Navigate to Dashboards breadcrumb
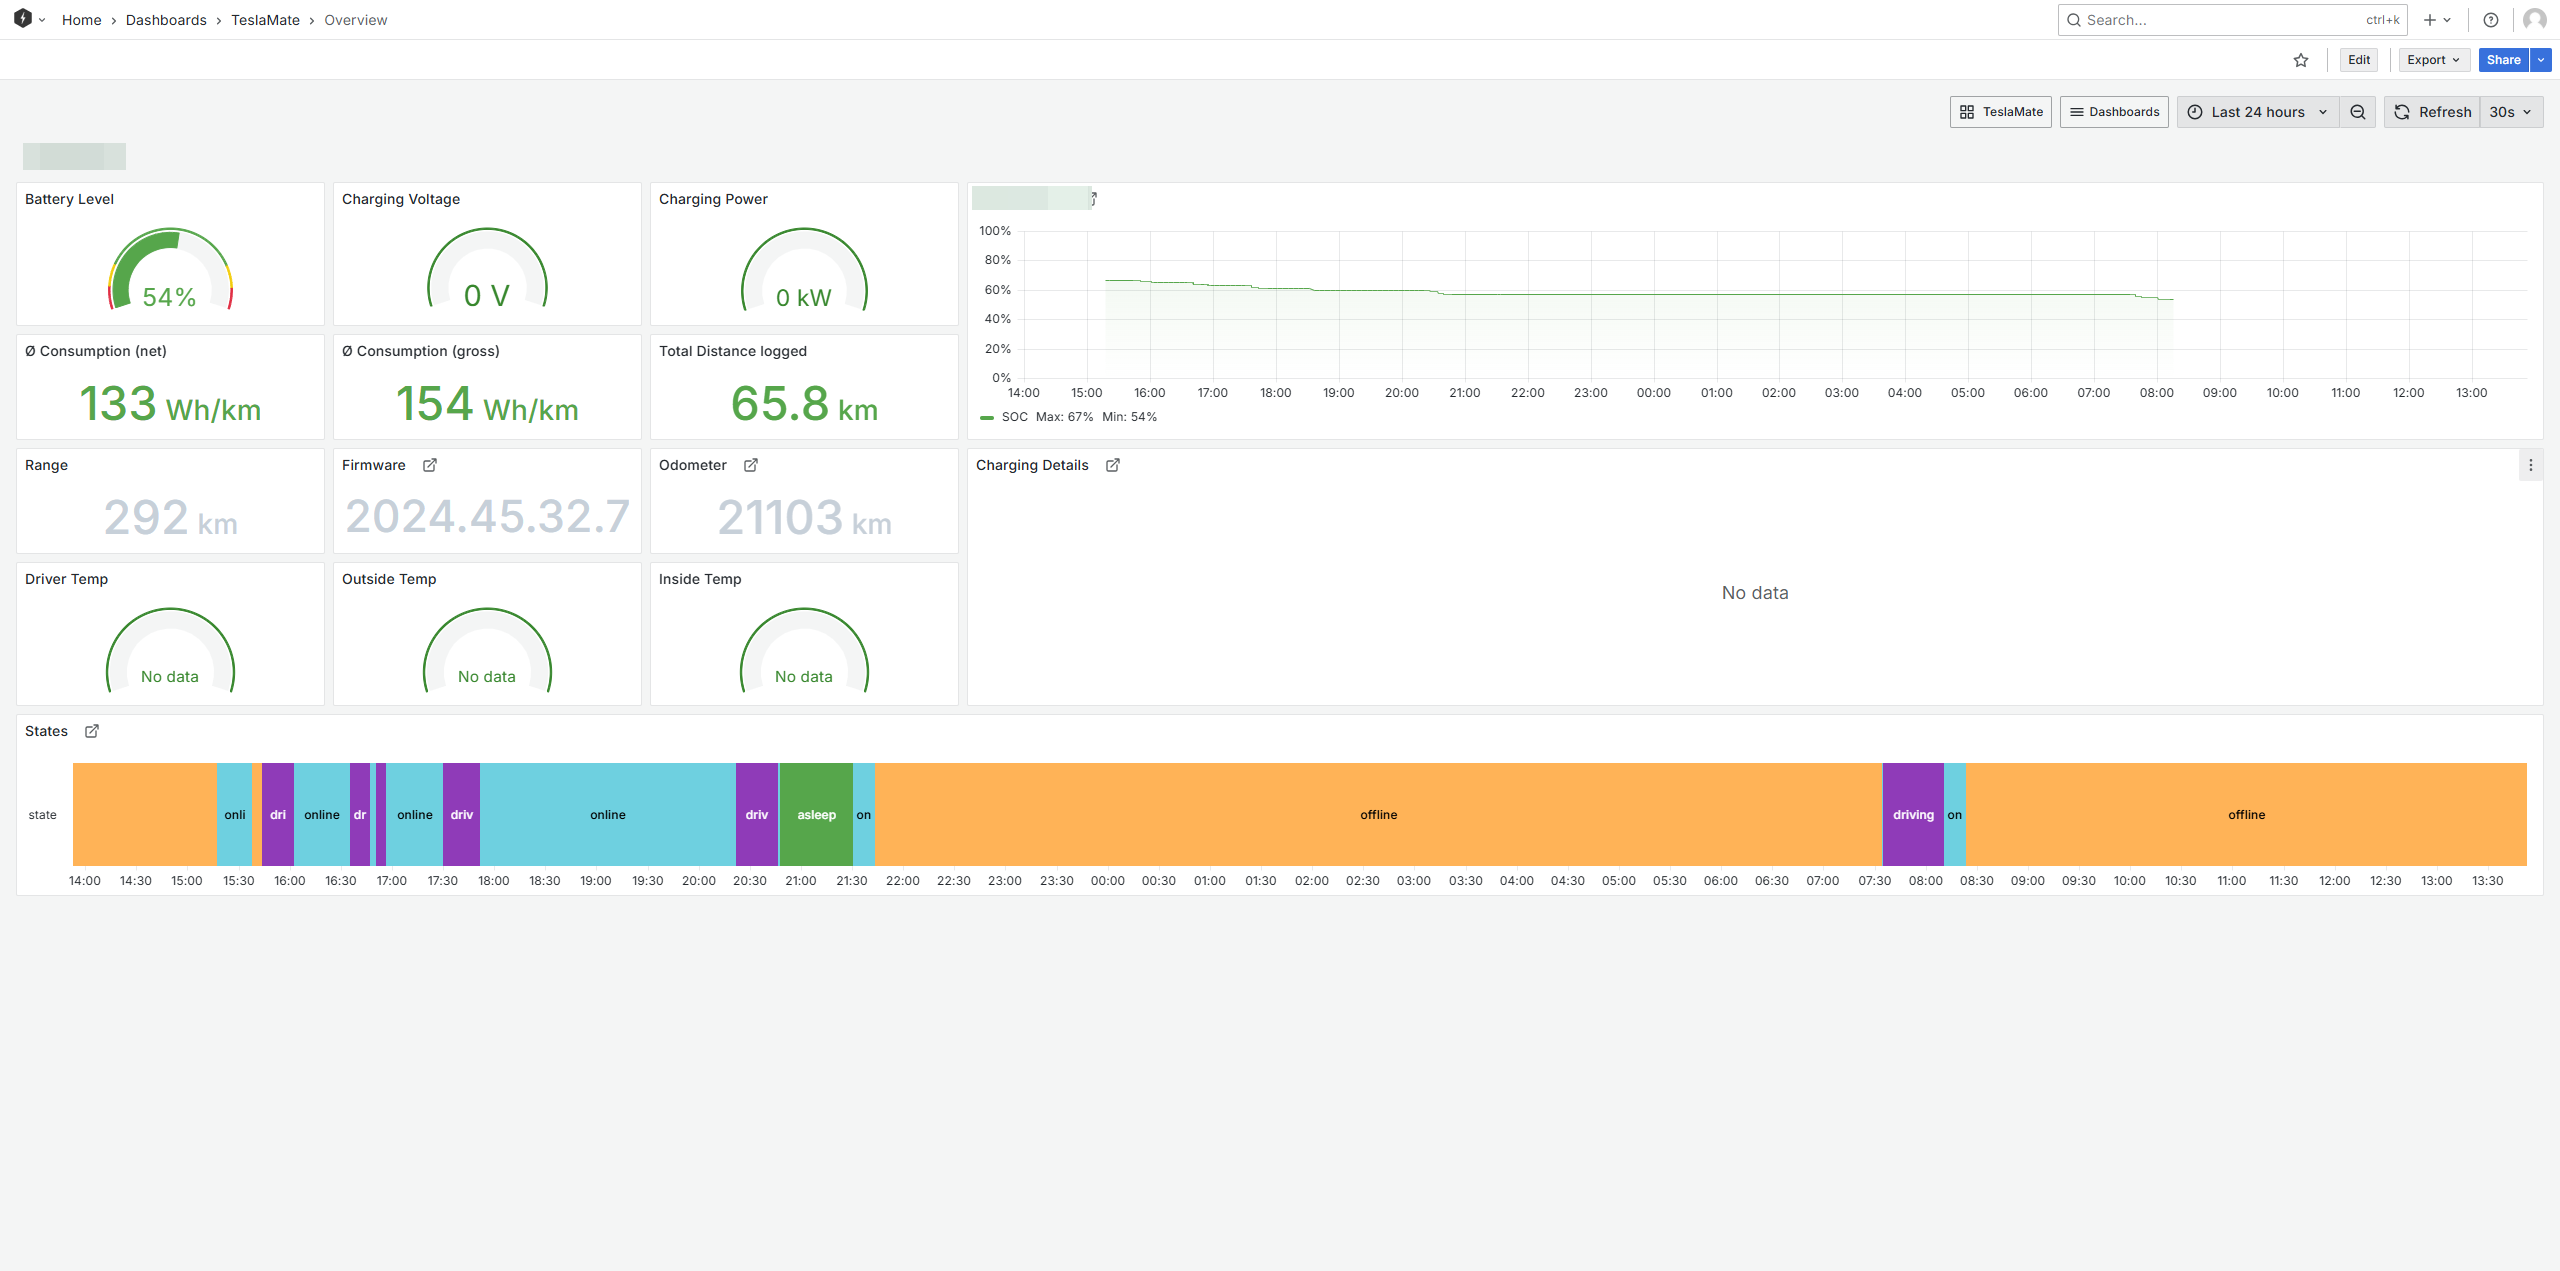The height and width of the screenshot is (1271, 2560). click(166, 20)
